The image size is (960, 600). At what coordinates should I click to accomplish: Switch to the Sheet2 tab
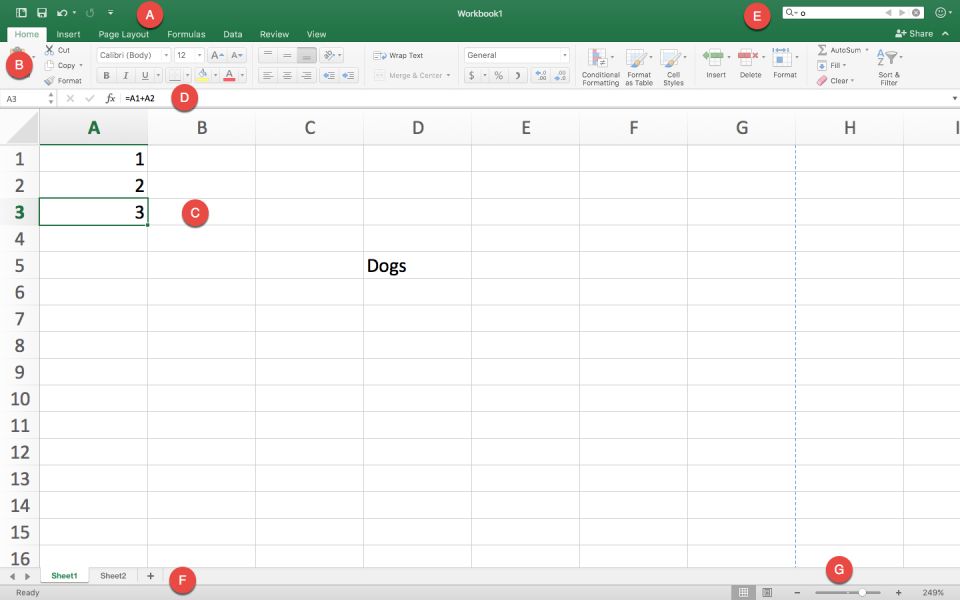(112, 575)
